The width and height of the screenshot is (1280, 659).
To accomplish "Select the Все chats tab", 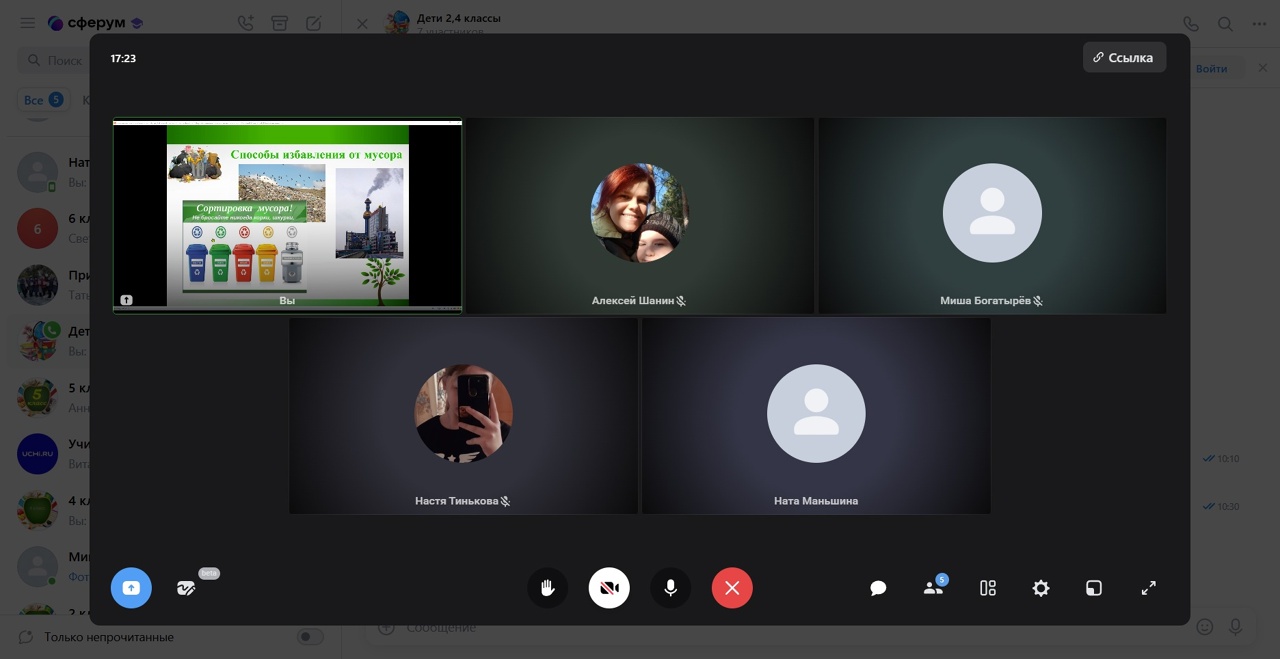I will click(43, 100).
